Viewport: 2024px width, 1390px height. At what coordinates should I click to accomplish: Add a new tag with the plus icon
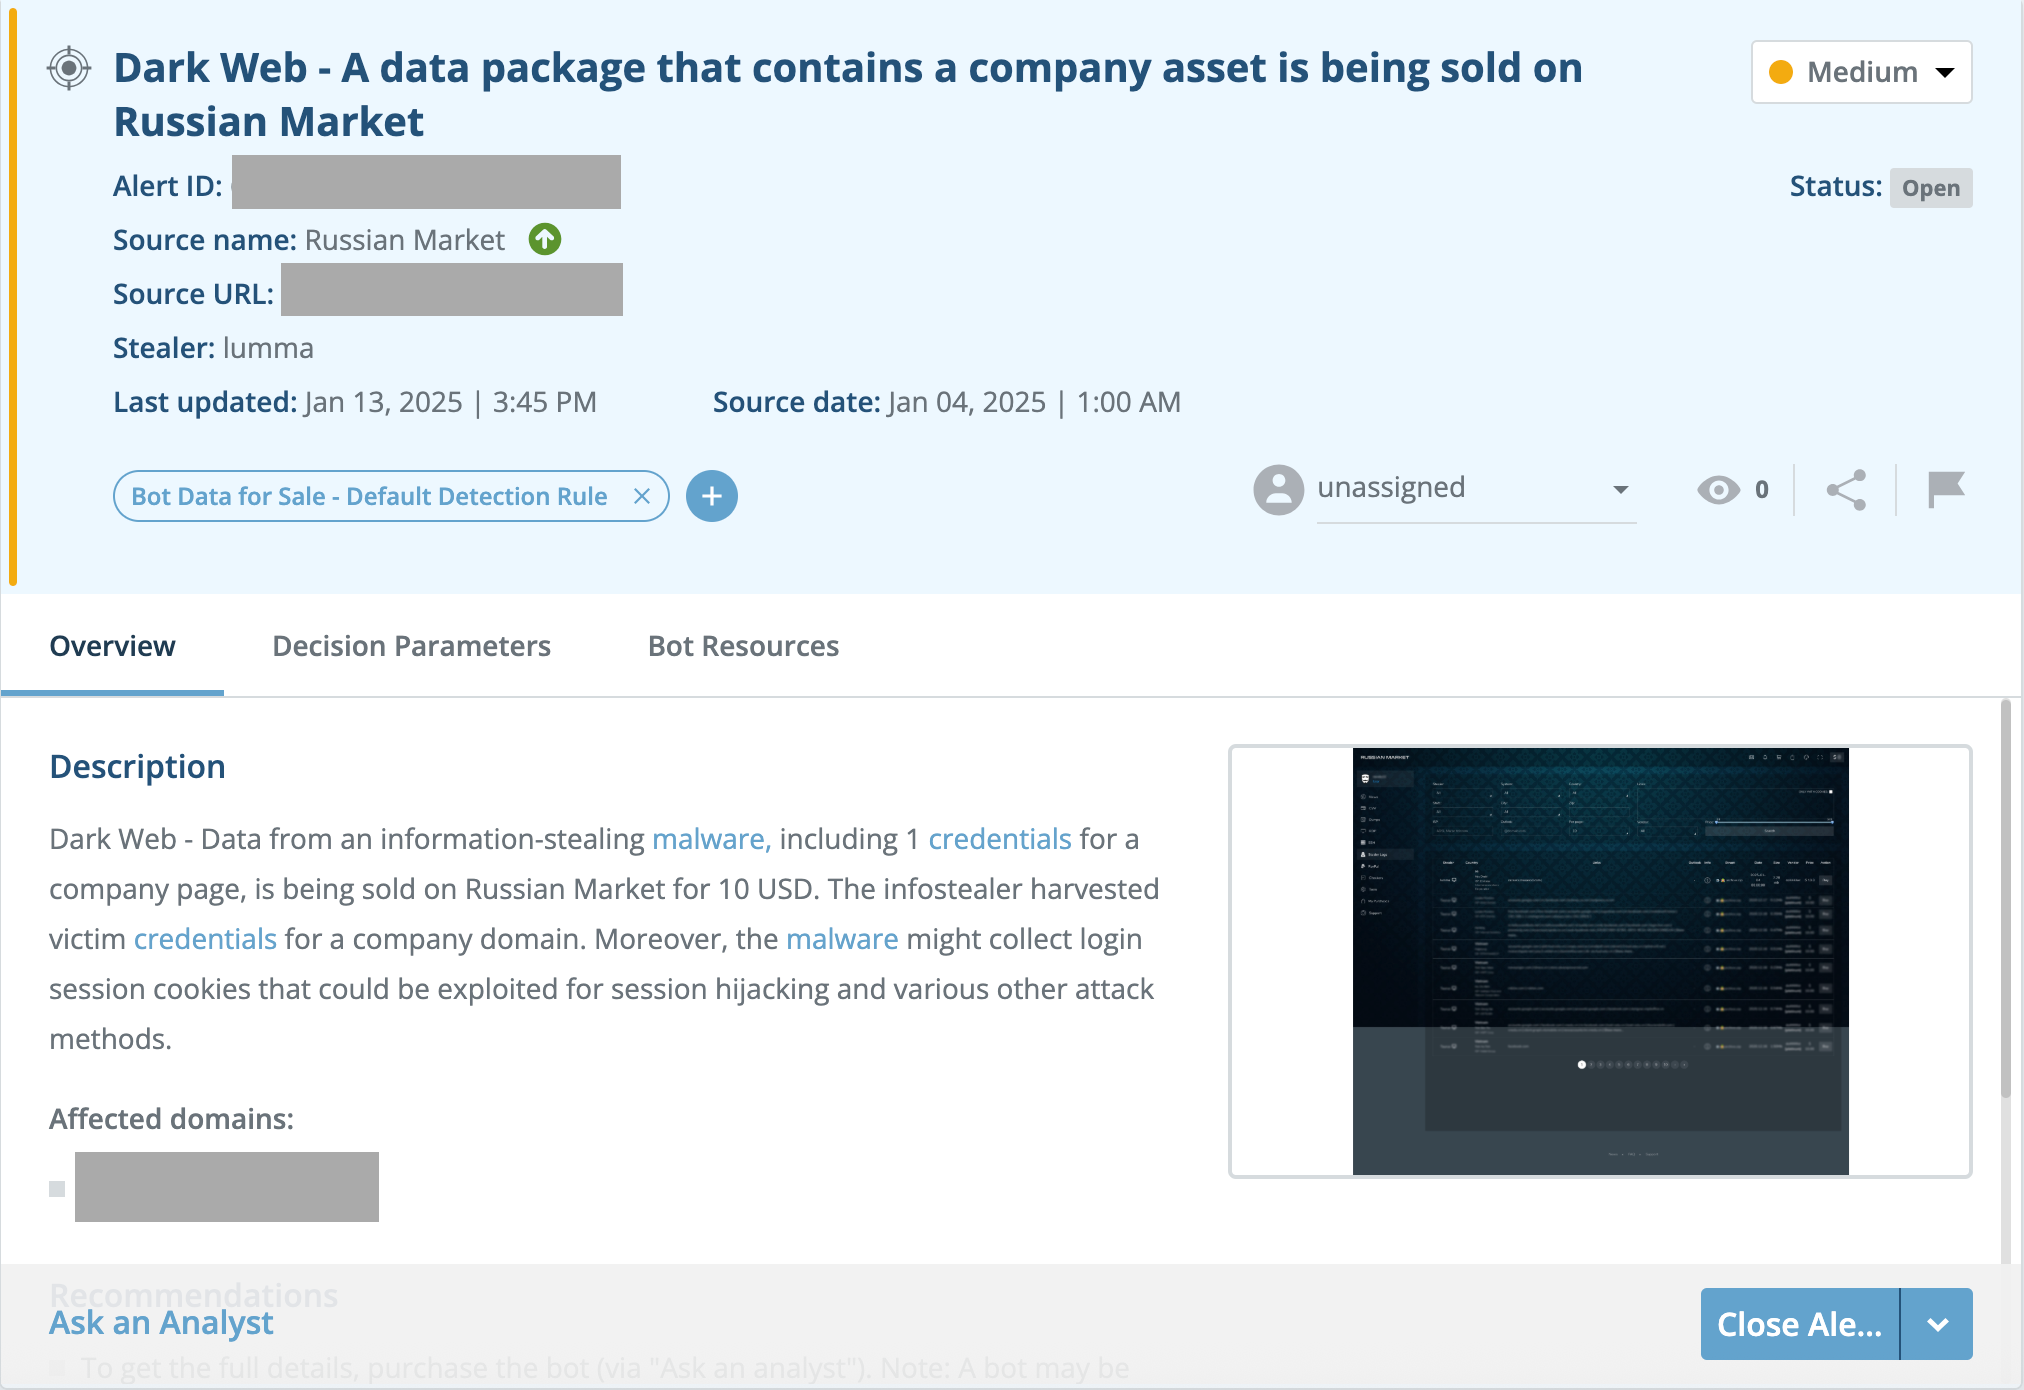(x=711, y=496)
